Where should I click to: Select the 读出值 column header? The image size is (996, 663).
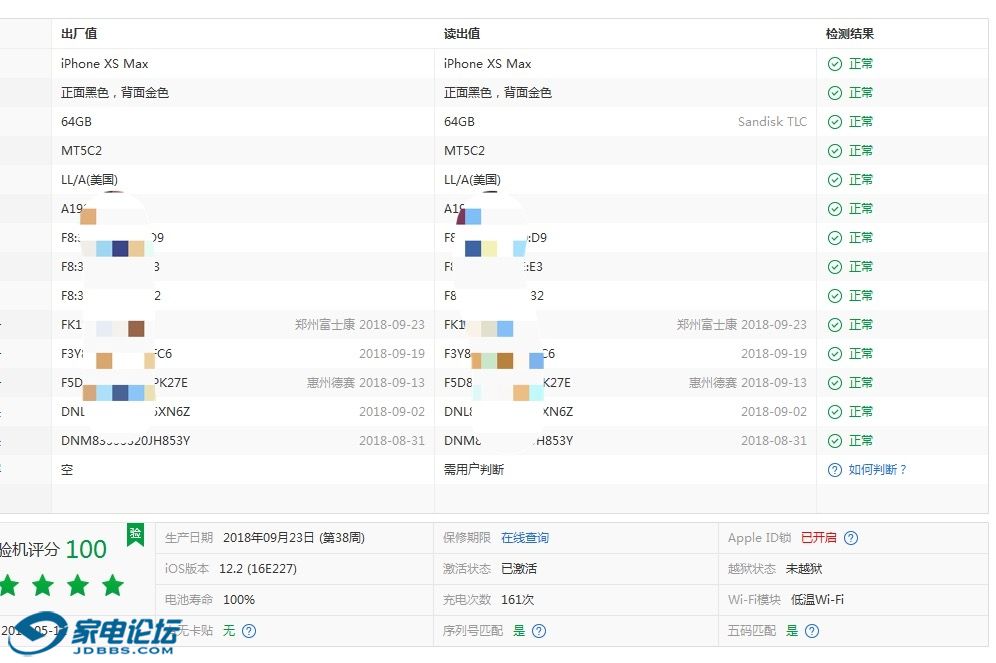pos(462,34)
